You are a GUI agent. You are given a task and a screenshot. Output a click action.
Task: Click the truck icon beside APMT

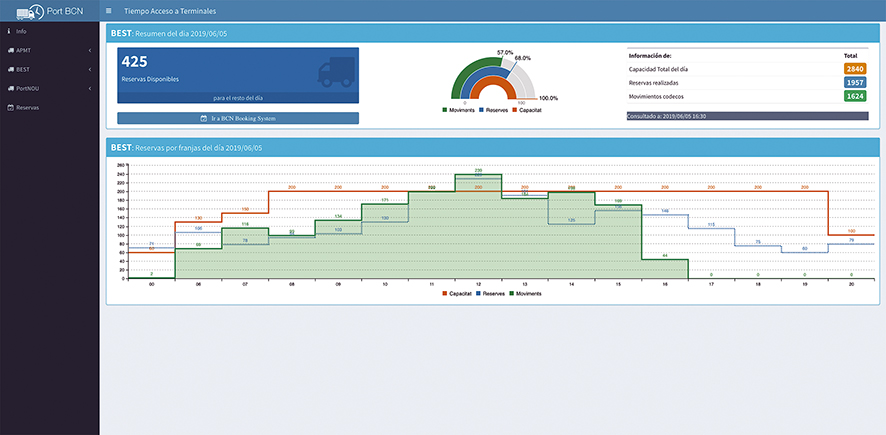point(10,50)
